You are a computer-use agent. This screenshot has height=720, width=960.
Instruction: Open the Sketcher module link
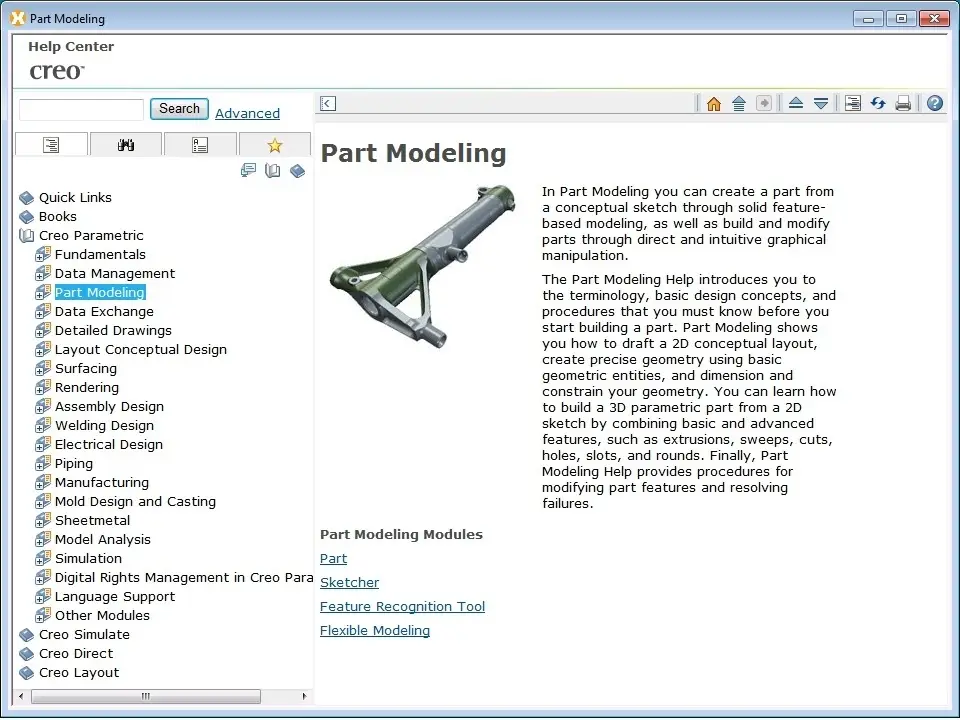point(349,582)
